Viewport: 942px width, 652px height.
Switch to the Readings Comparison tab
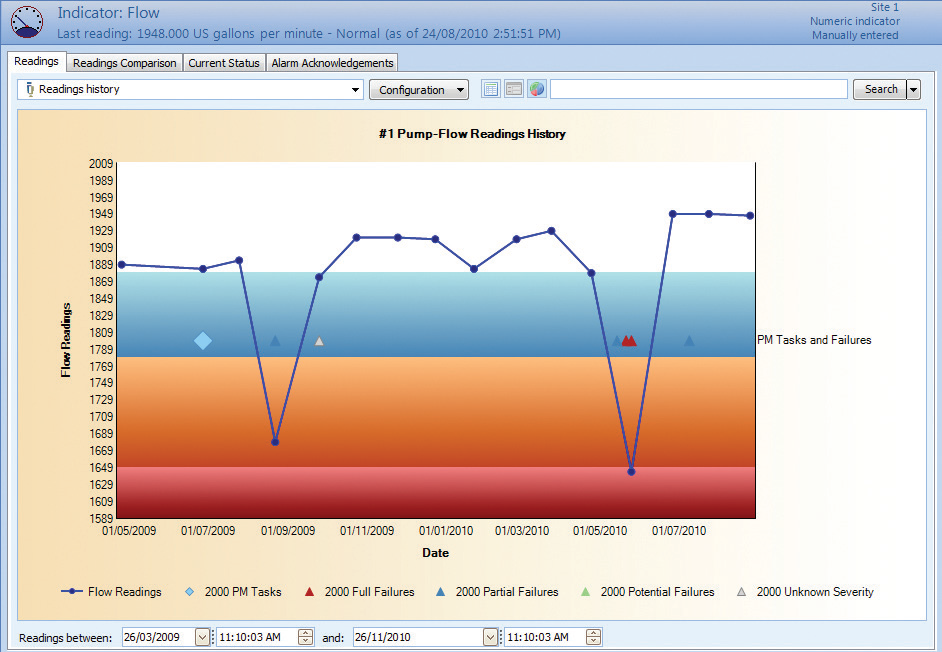click(x=124, y=62)
